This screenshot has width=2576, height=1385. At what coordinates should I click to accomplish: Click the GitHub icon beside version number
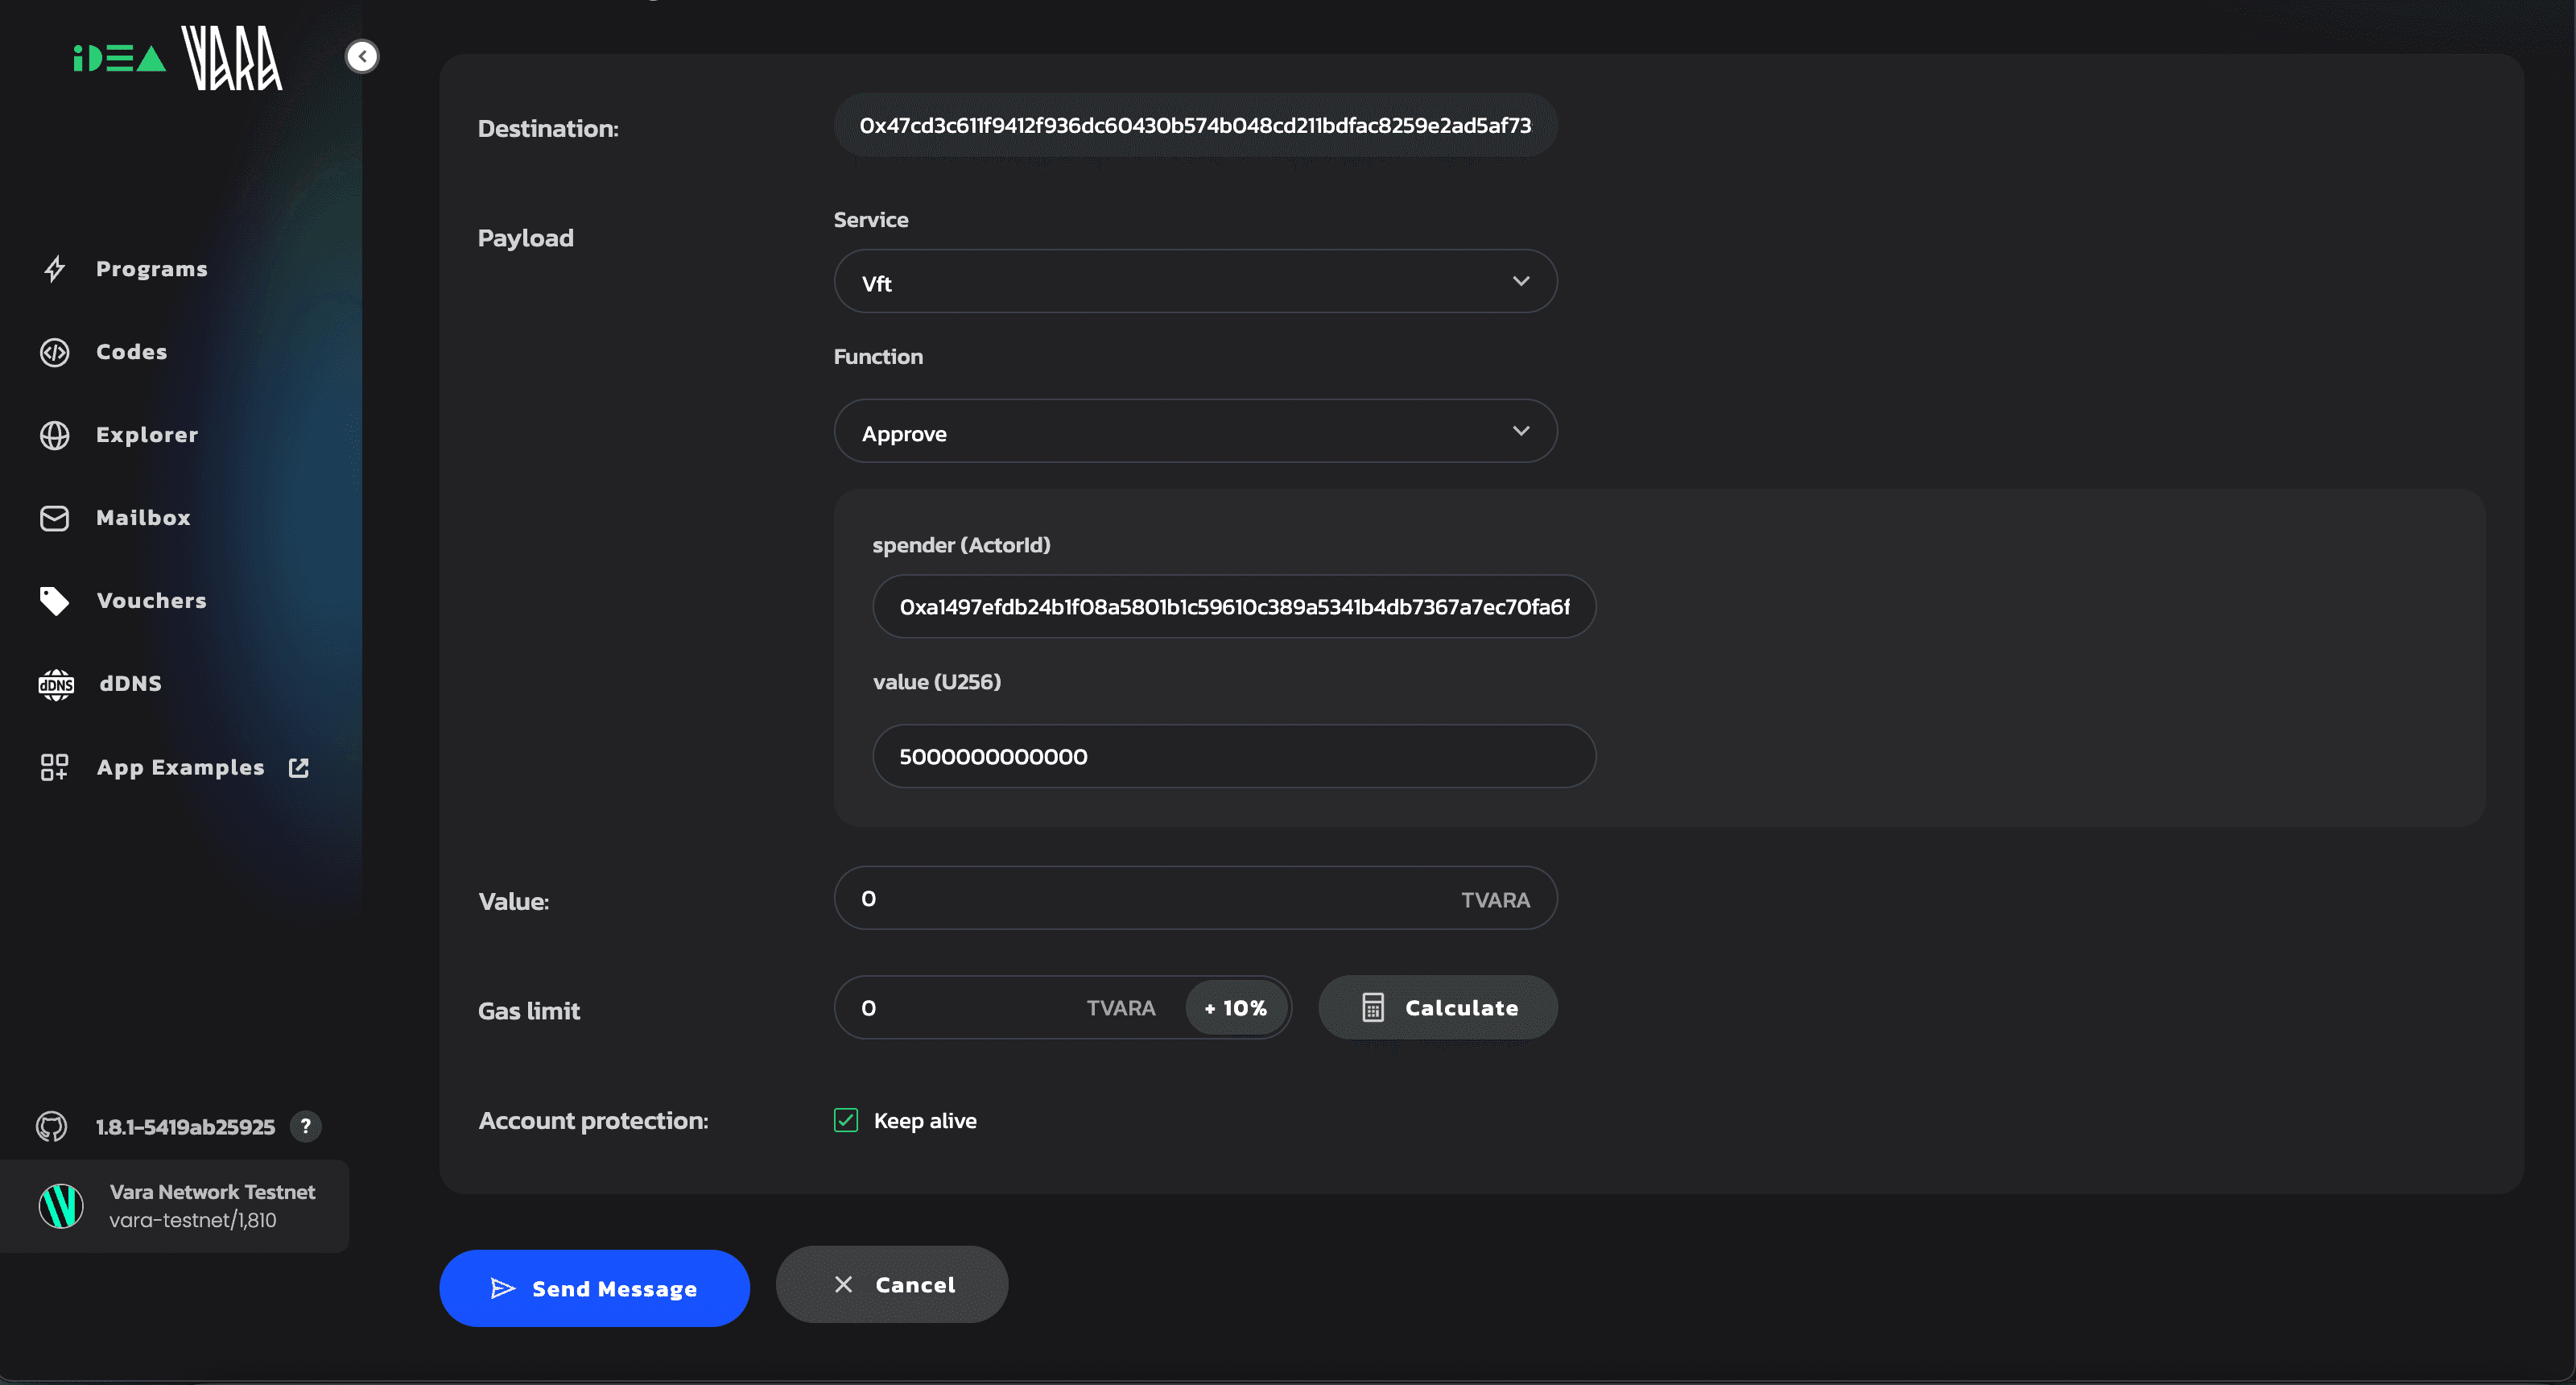[x=52, y=1127]
